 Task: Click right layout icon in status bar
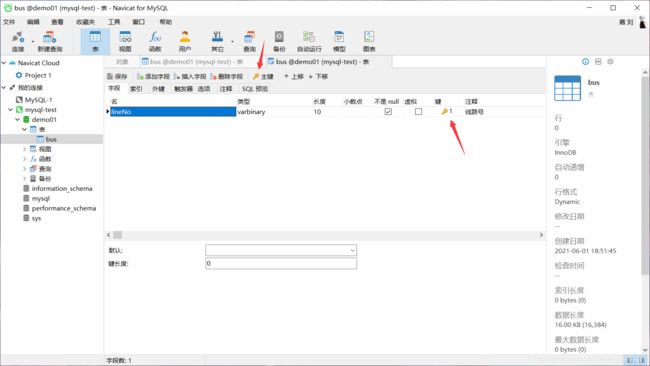tap(642, 360)
